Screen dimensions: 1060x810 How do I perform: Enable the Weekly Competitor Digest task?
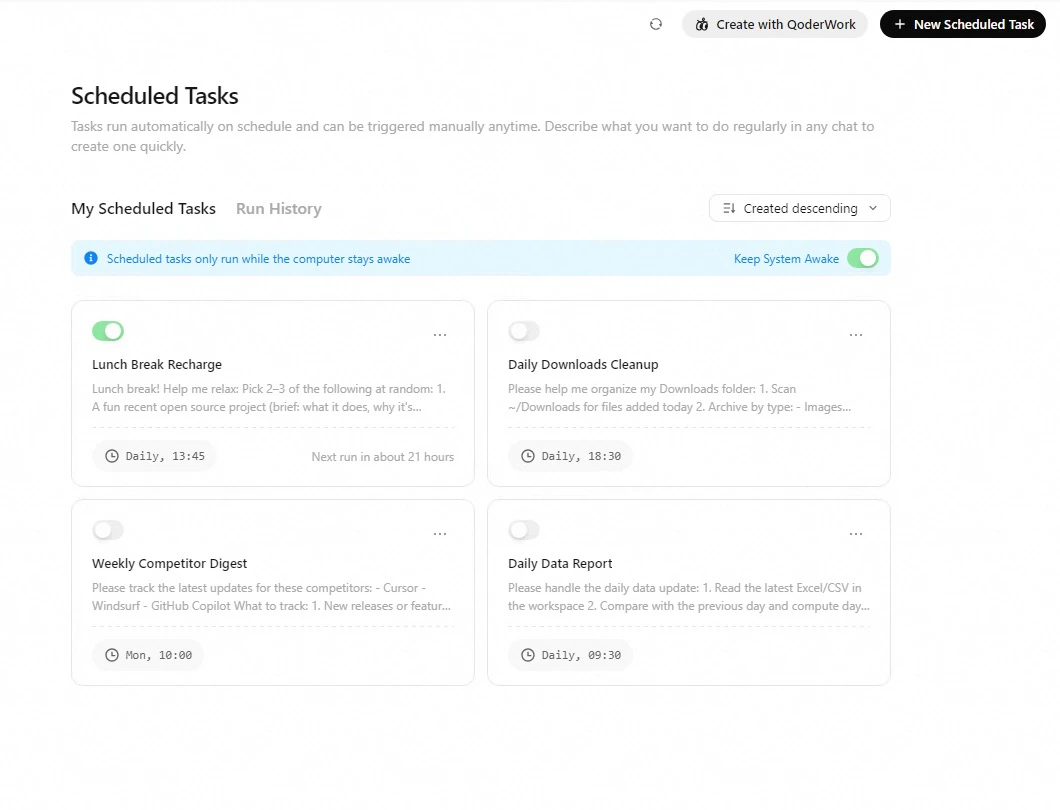pyautogui.click(x=107, y=529)
